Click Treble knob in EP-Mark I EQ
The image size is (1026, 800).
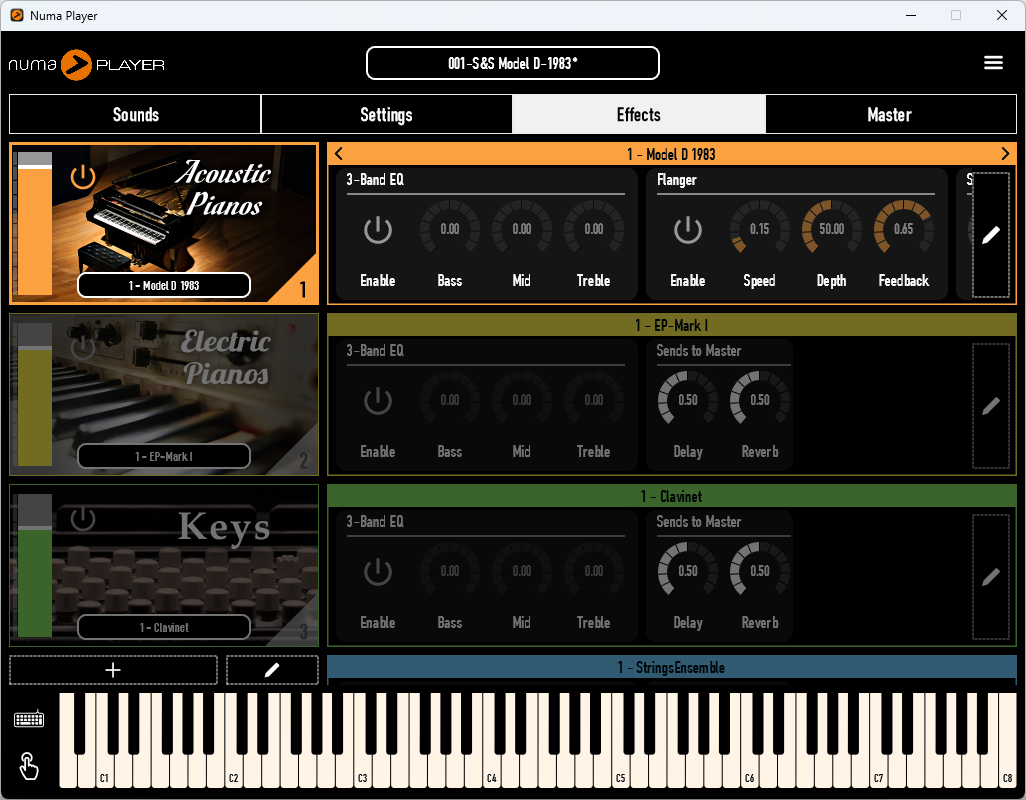tap(593, 399)
